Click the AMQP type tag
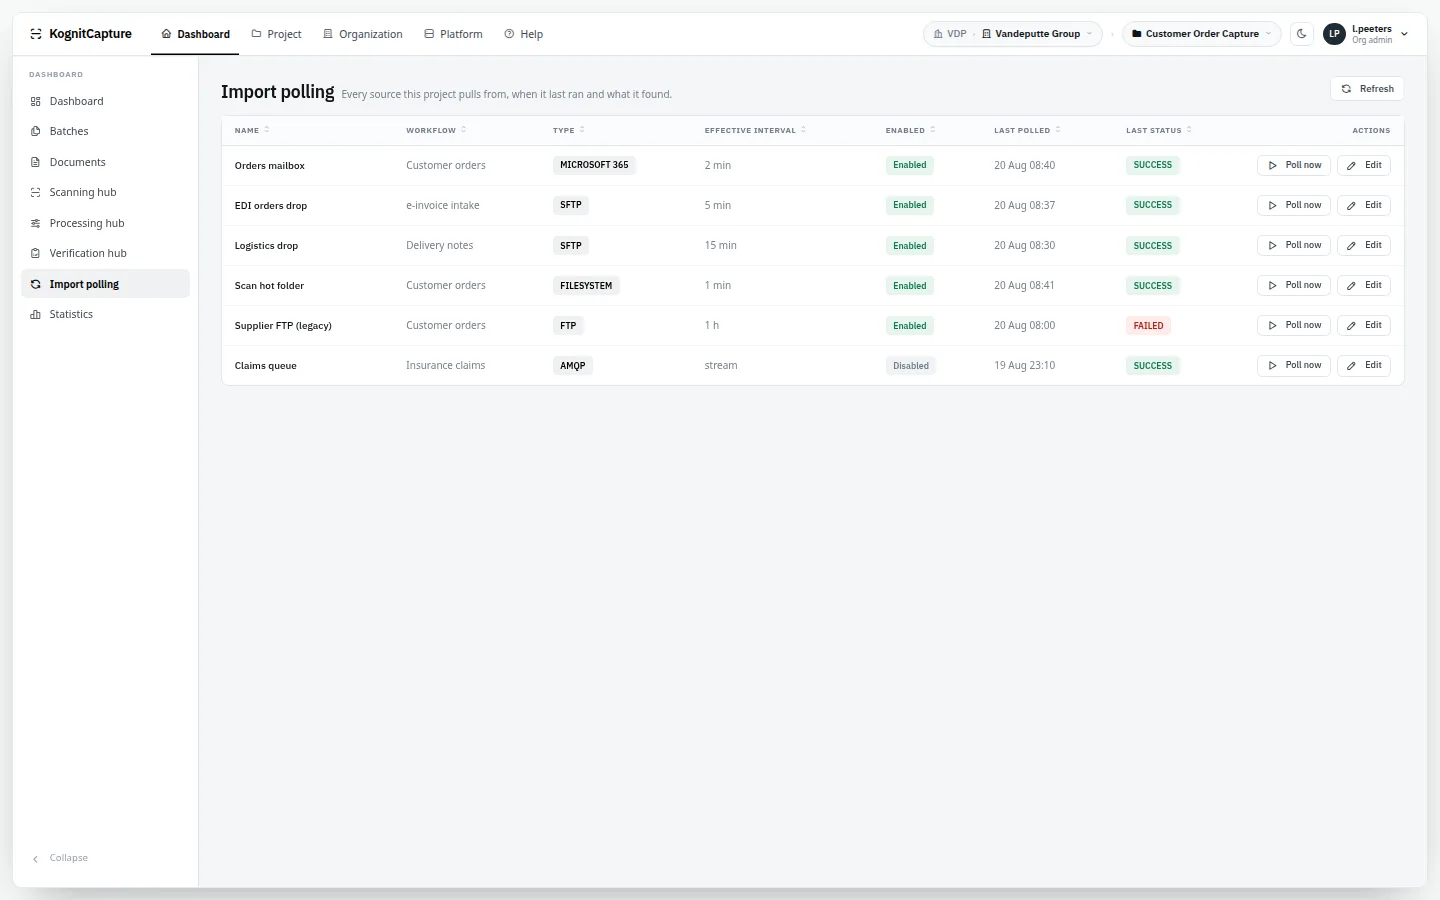This screenshot has height=900, width=1440. click(x=573, y=366)
